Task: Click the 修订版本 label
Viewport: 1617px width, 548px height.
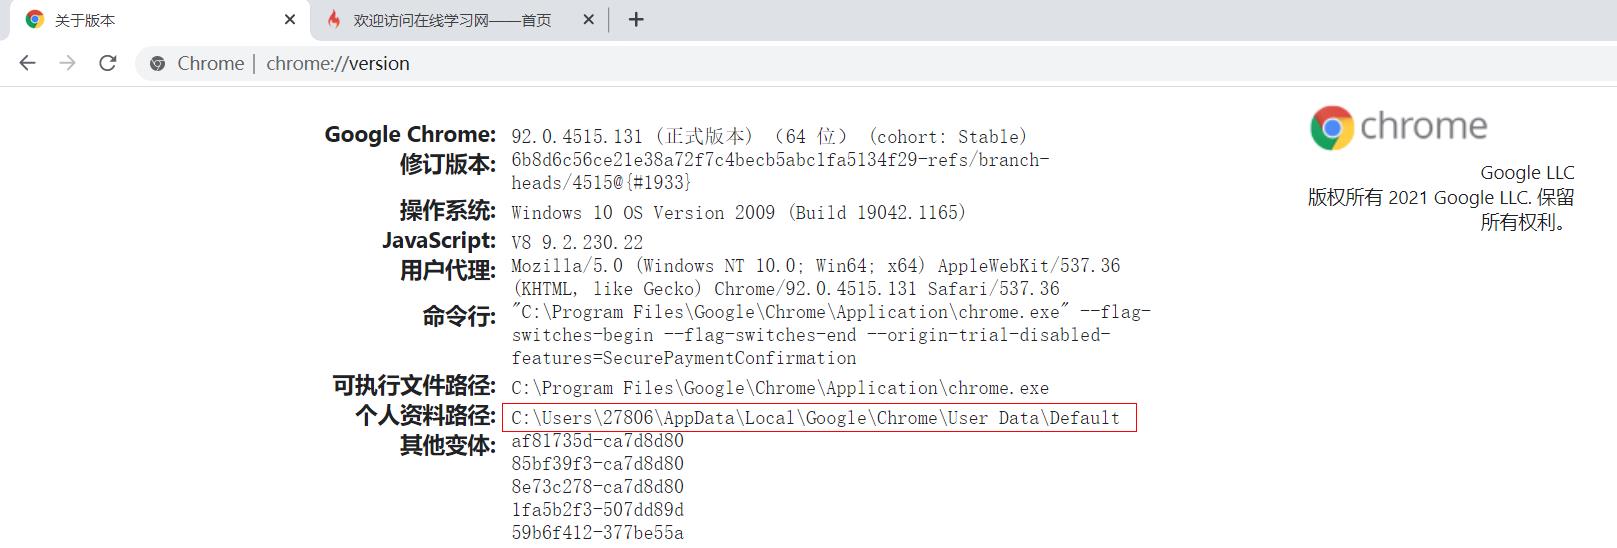Action: point(448,164)
